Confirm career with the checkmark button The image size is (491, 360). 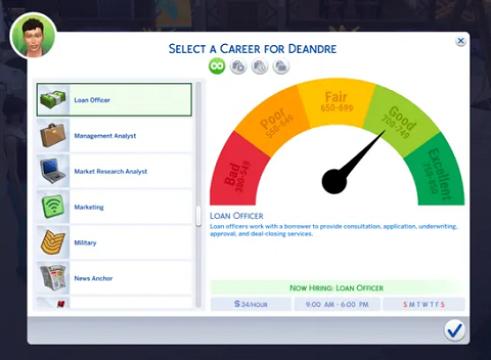point(455,330)
